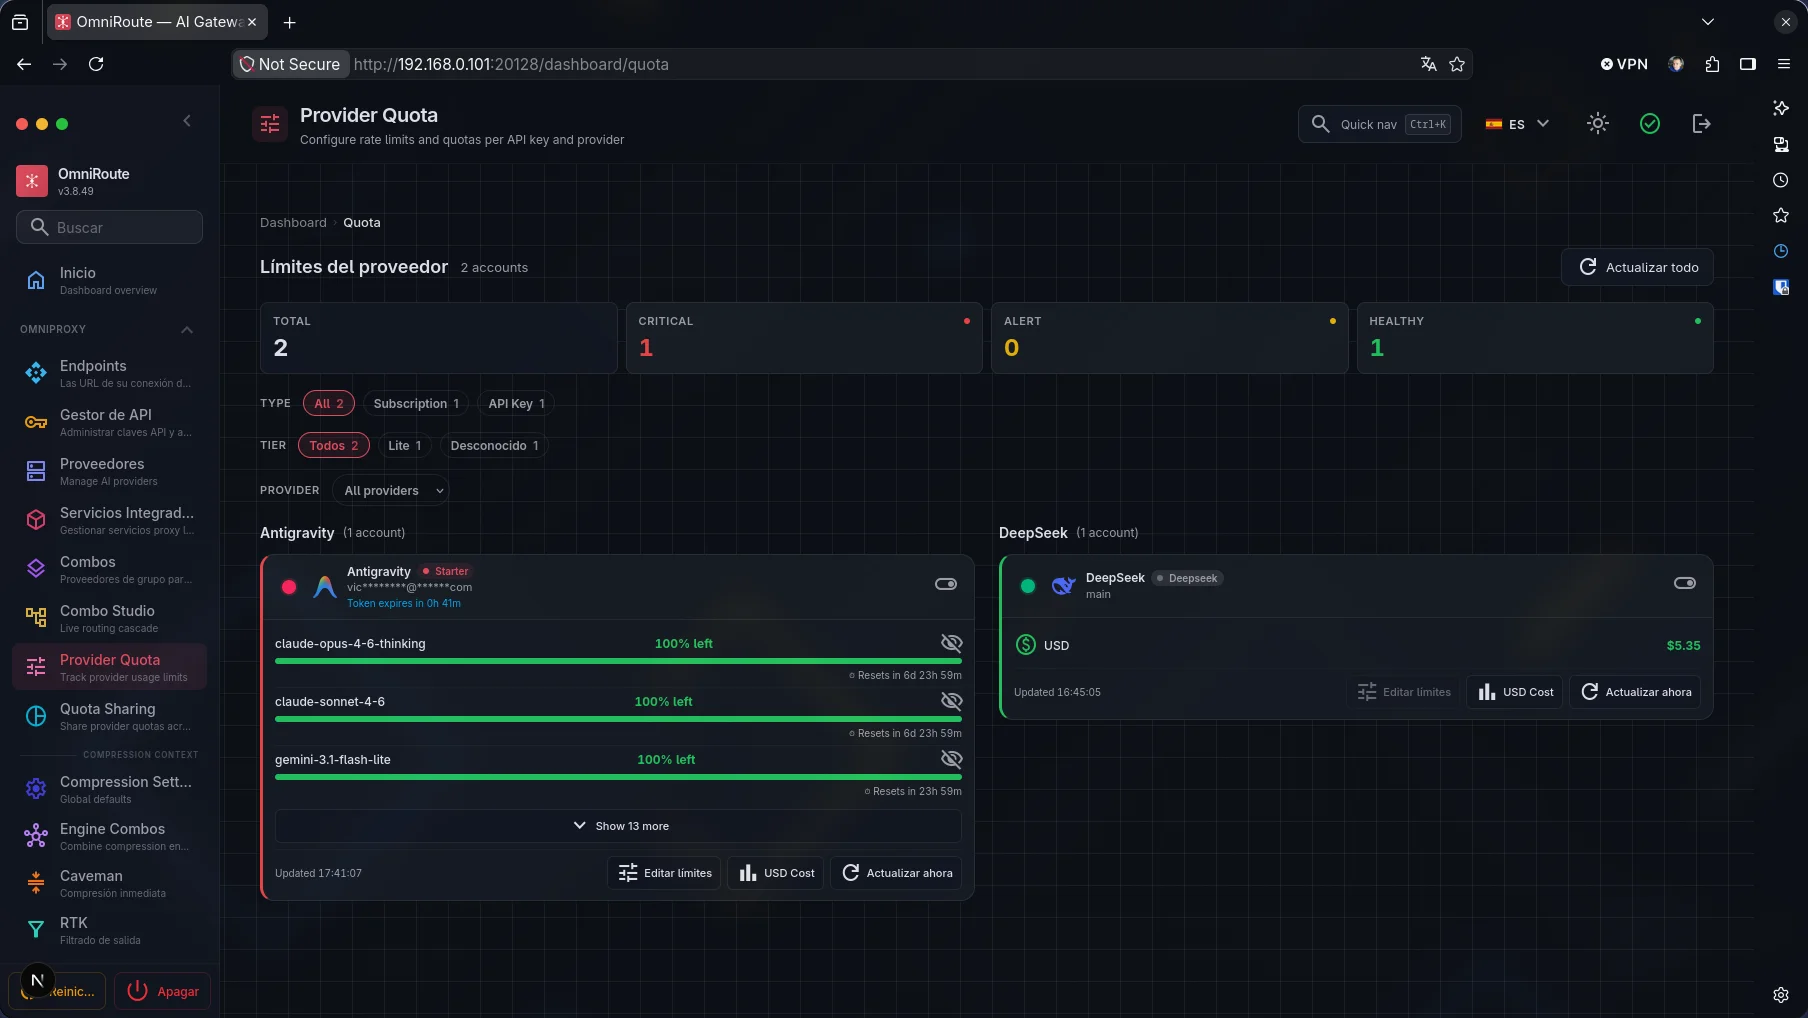Open the browser tab list dropdown
Screen dimensions: 1808x1018
pos(1708,22)
